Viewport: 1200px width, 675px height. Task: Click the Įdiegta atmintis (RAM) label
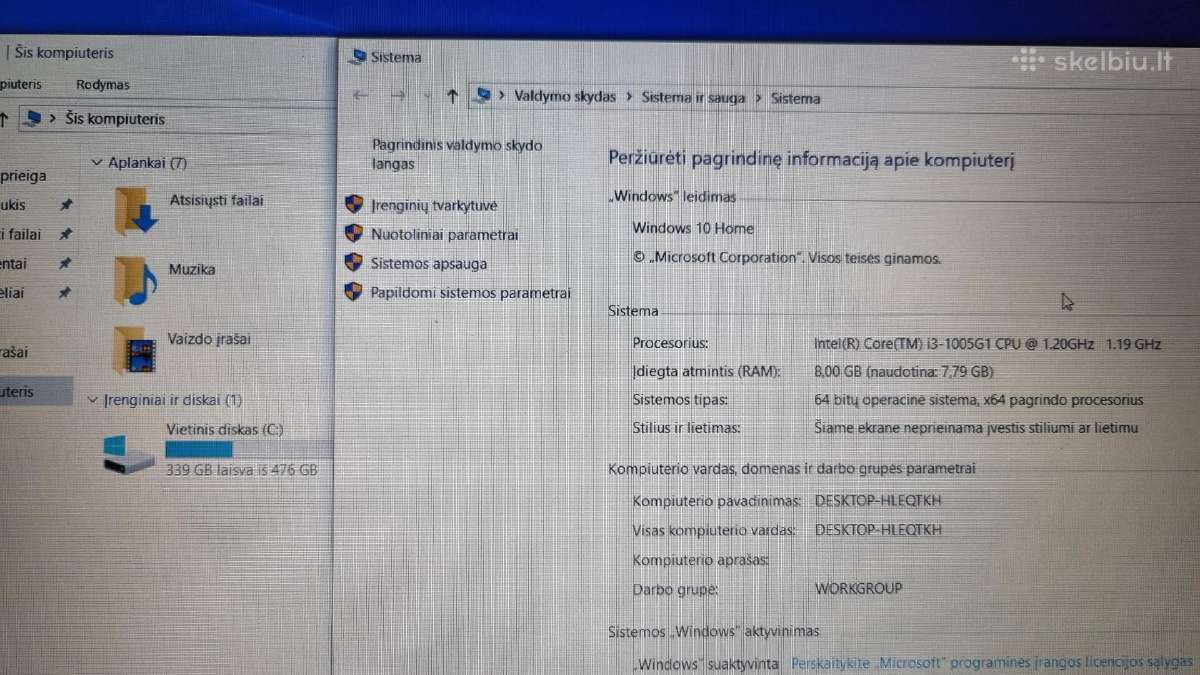pyautogui.click(x=706, y=371)
